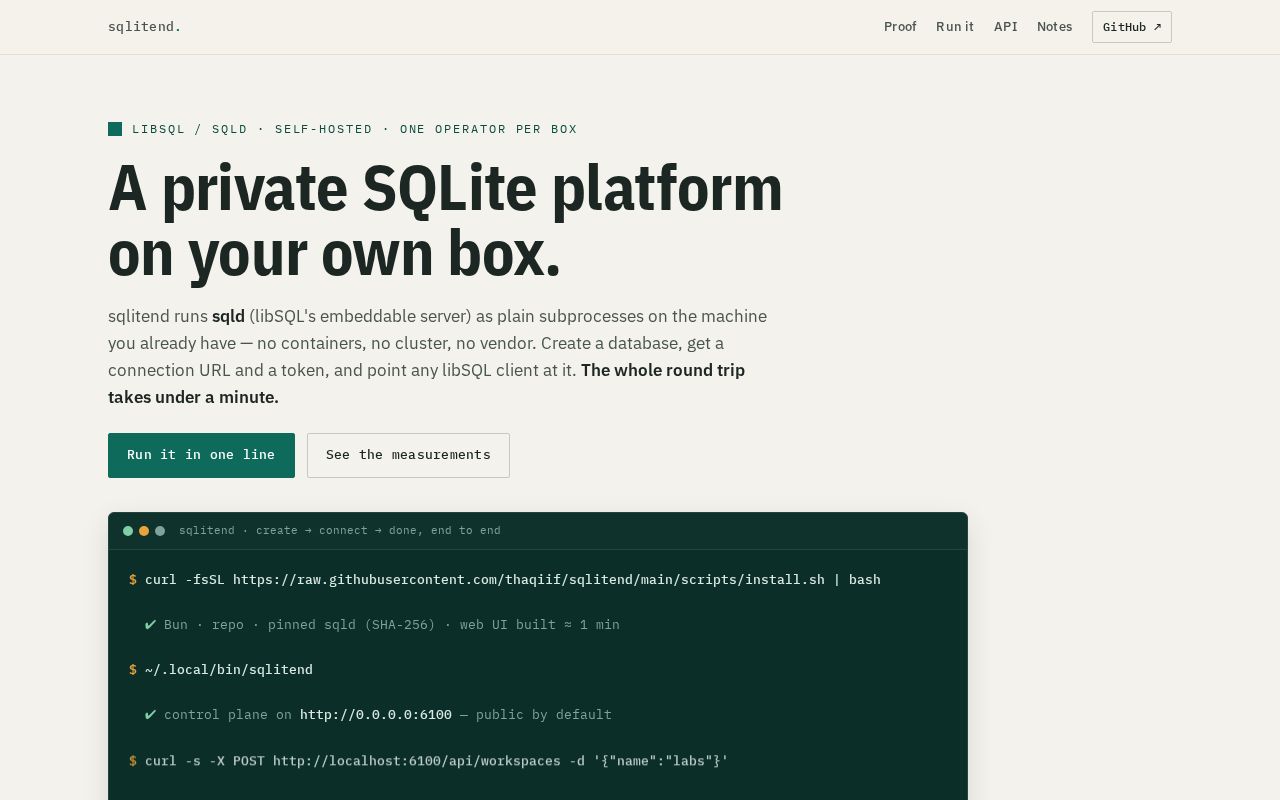Viewport: 1280px width, 800px height.
Task: Click dollar prompt before curl -fsSL
Action: click(x=133, y=580)
